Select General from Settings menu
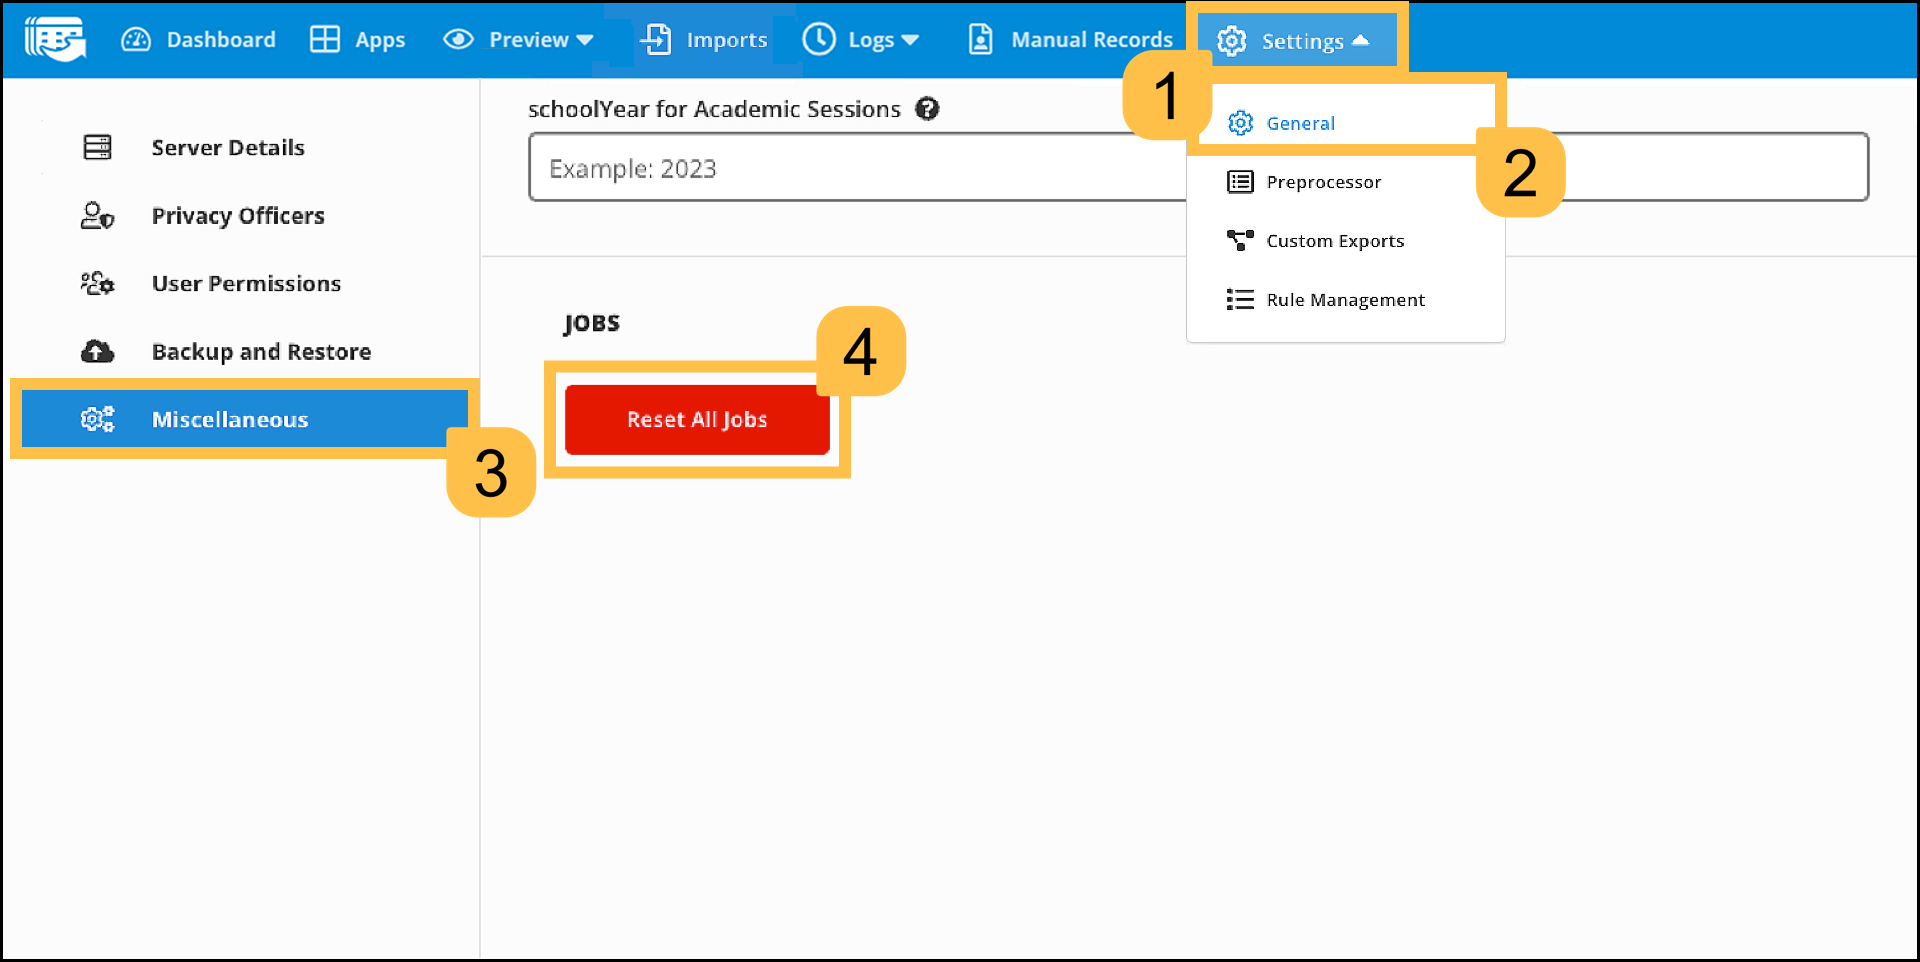 click(x=1300, y=123)
